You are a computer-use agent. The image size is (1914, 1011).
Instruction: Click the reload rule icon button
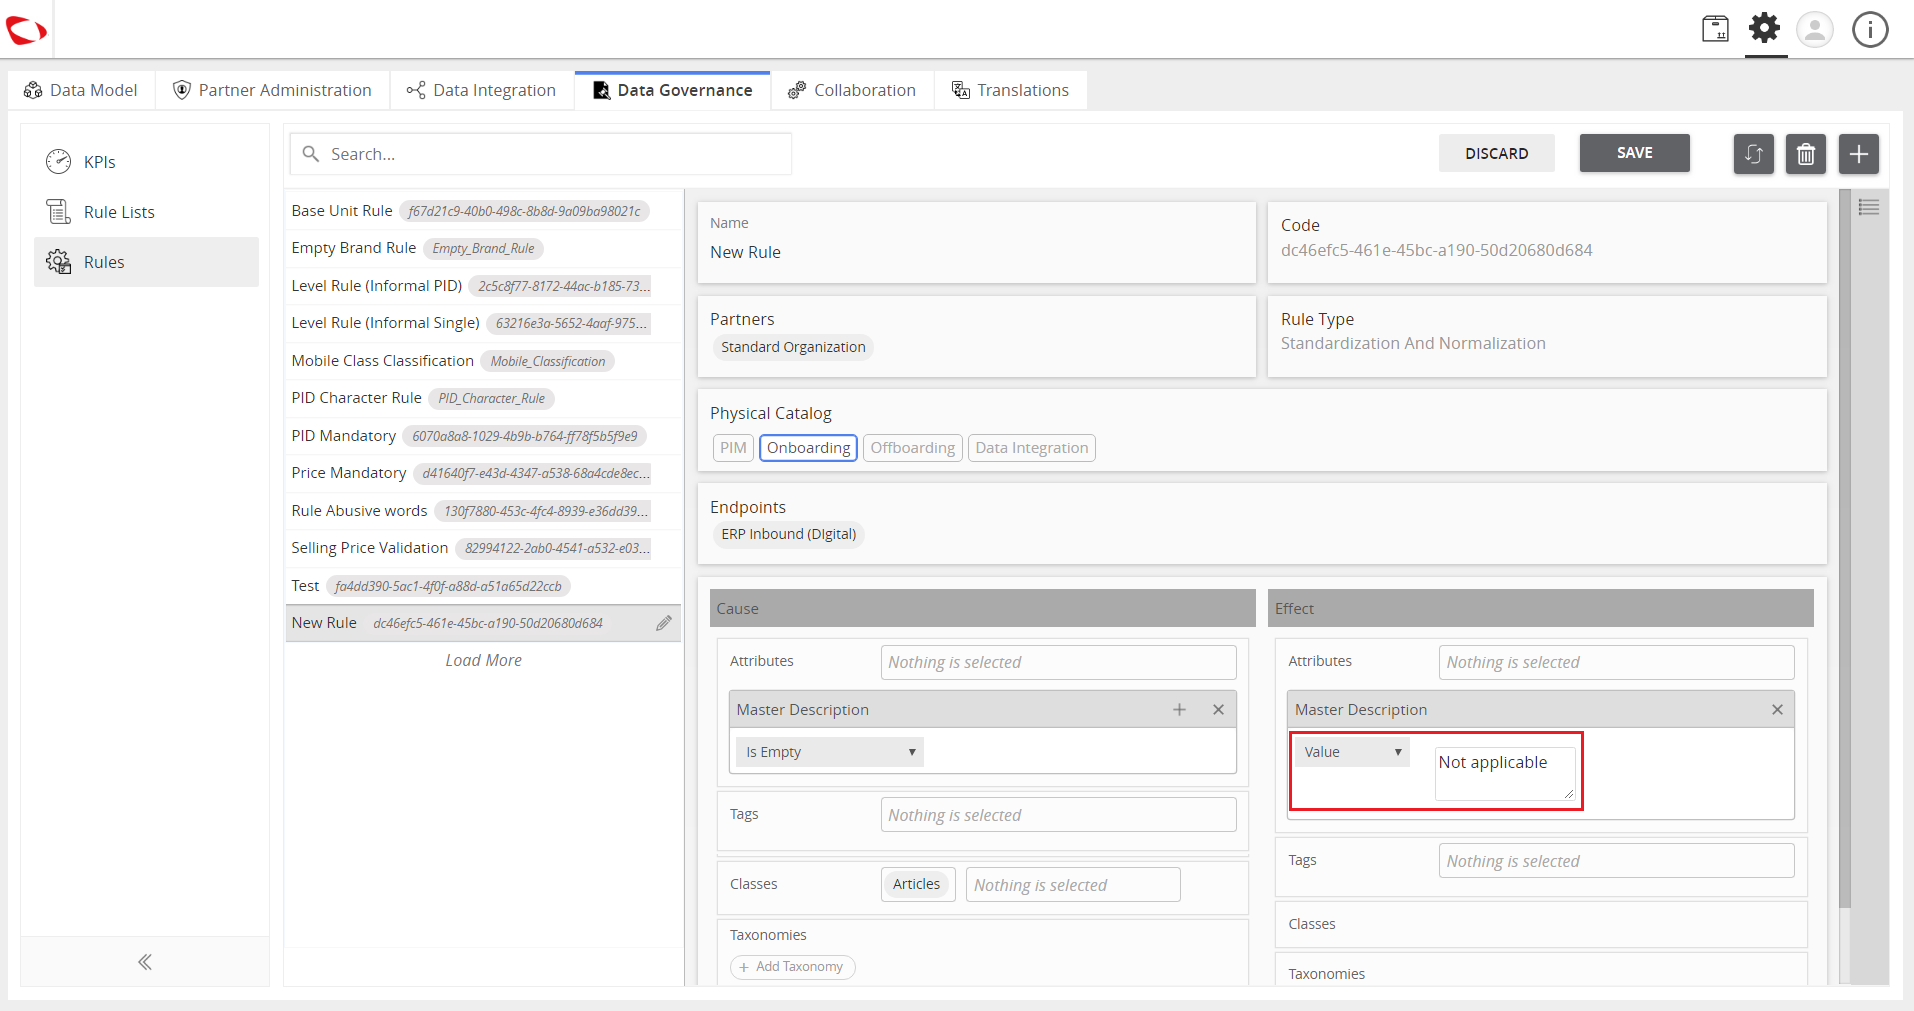point(1753,154)
